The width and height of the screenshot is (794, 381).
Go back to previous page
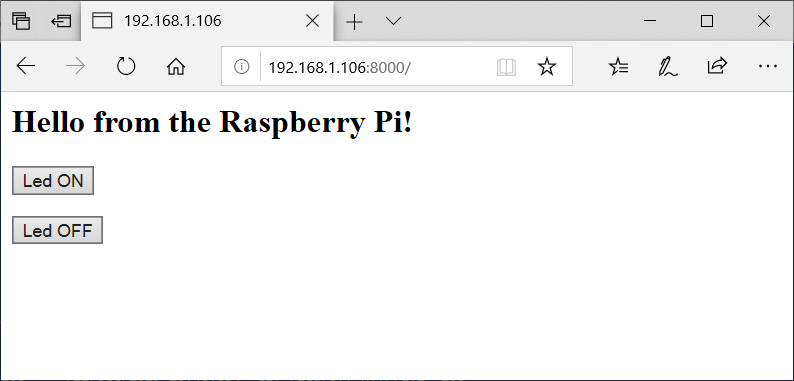(x=25, y=66)
